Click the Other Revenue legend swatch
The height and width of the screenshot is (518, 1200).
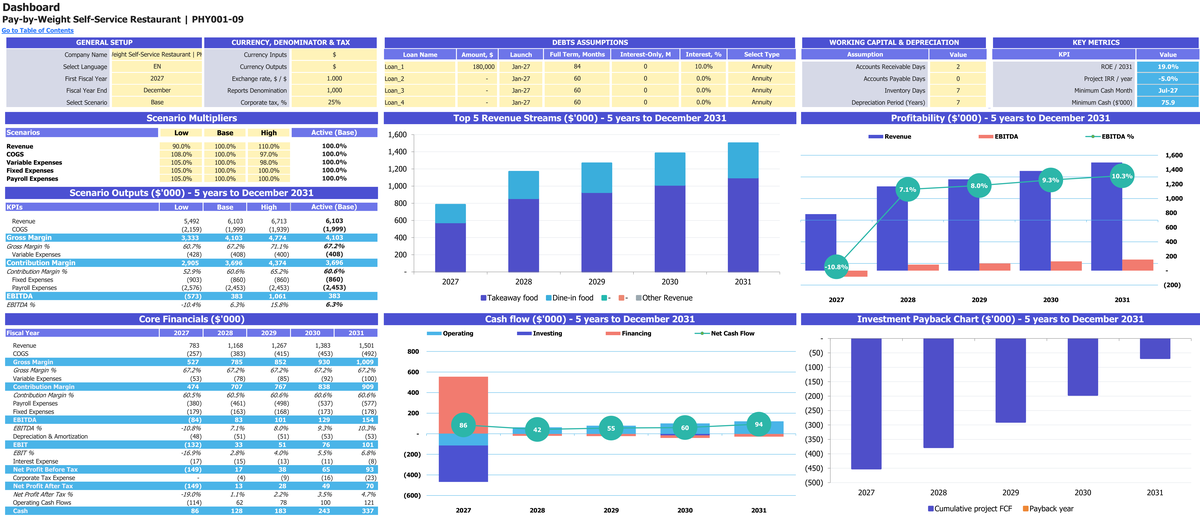point(638,298)
